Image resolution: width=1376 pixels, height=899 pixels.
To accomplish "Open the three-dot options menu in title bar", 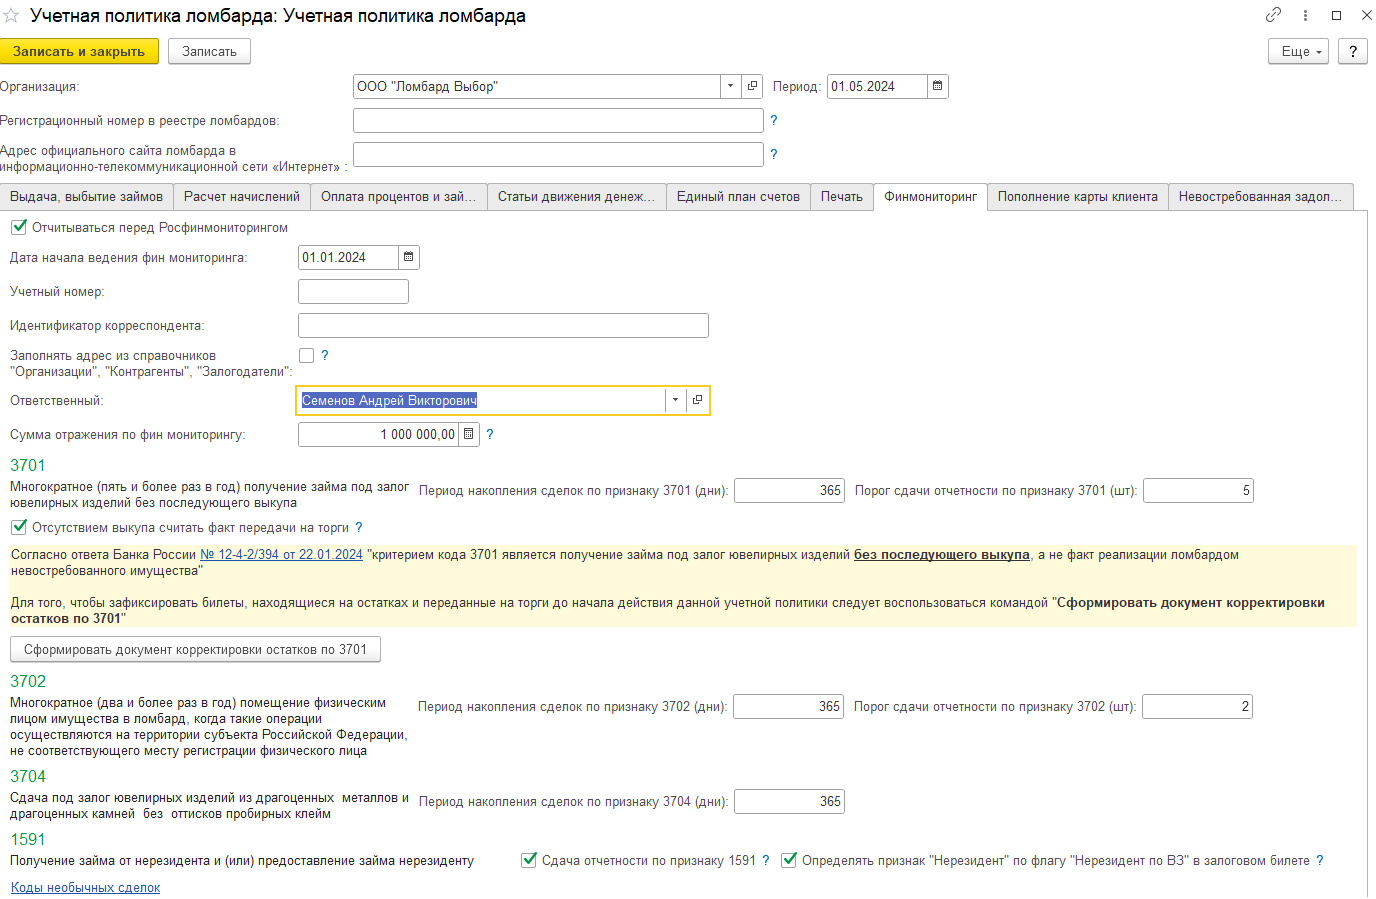I will tap(1305, 15).
